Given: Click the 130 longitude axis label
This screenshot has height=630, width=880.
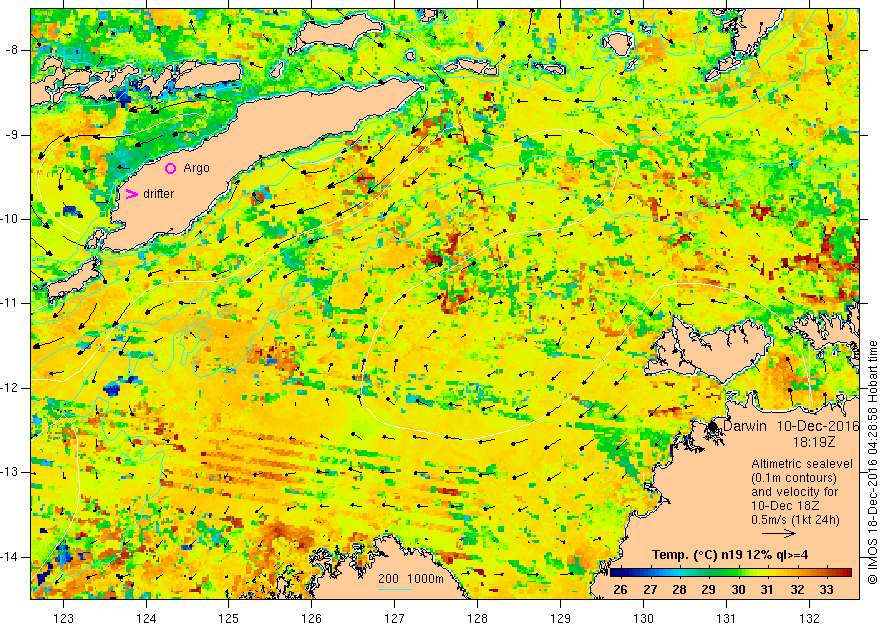Looking at the screenshot, I should coord(644,618).
